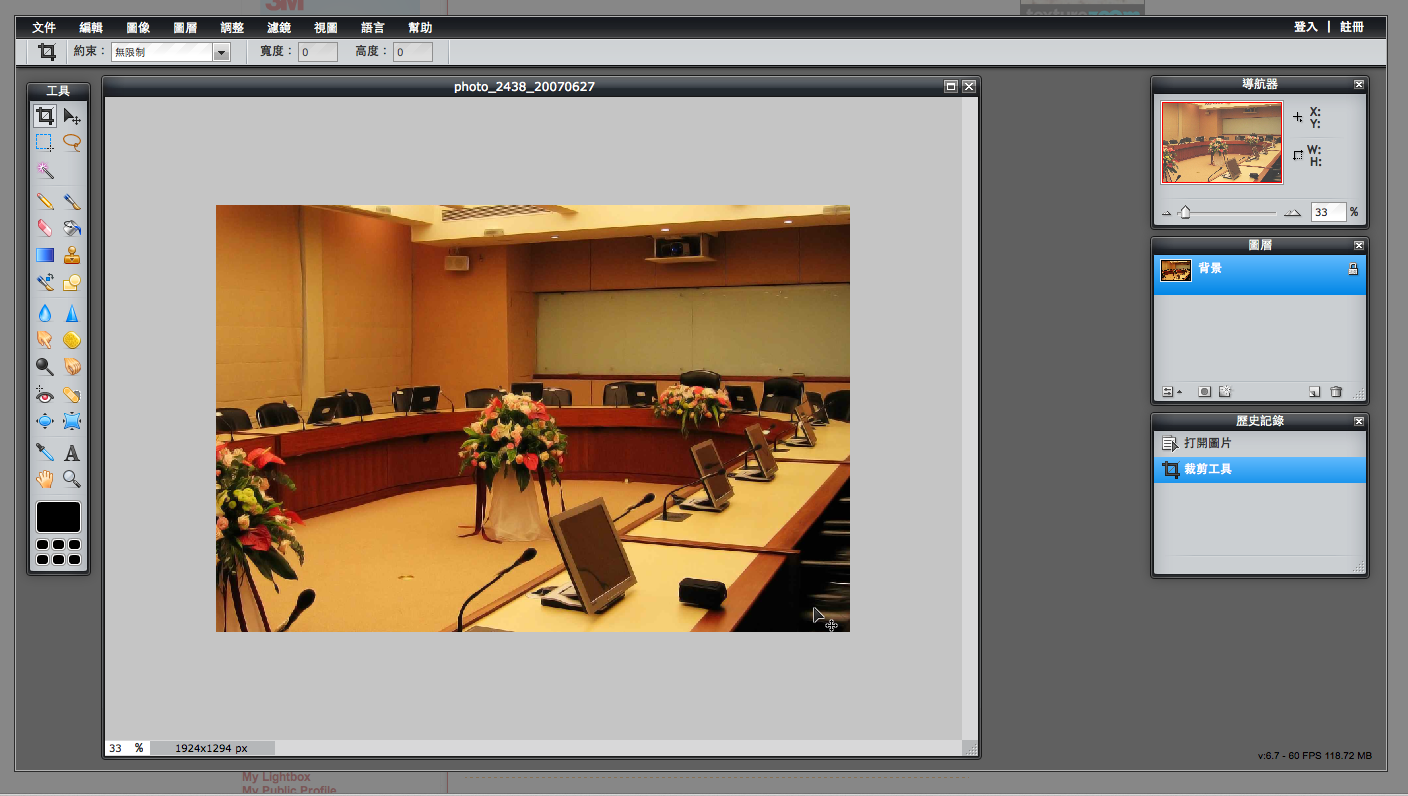Screen dimensions: 1408x796
Task: Select the Smudge finger tool
Action: click(x=45, y=340)
